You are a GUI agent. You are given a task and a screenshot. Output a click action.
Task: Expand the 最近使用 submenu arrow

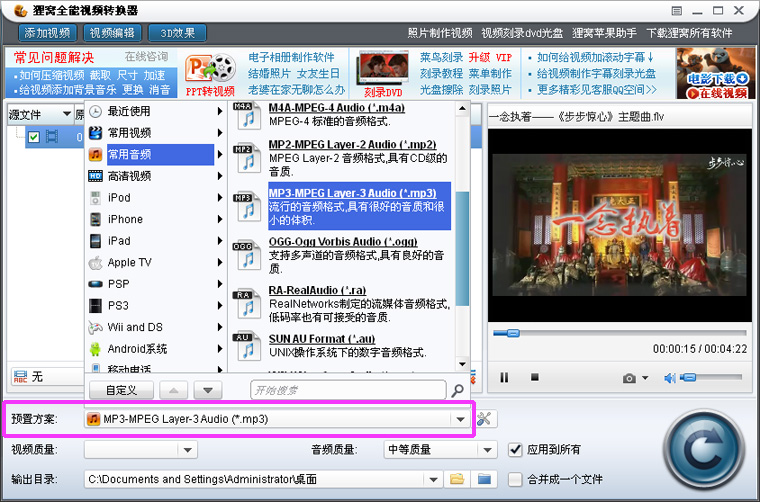tap(220, 111)
